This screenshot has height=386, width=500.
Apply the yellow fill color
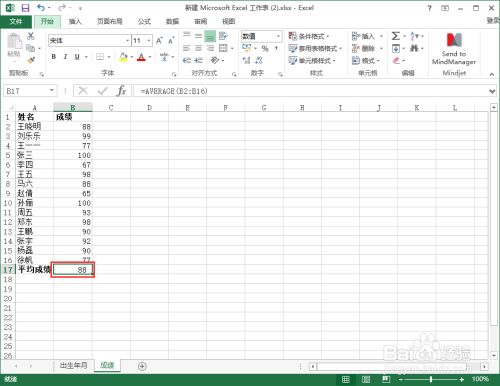click(123, 57)
